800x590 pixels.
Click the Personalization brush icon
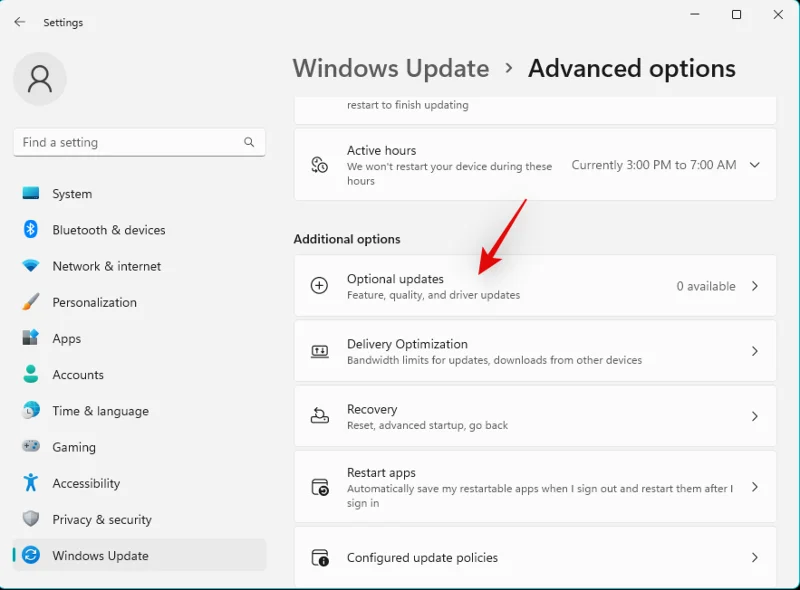pos(32,302)
